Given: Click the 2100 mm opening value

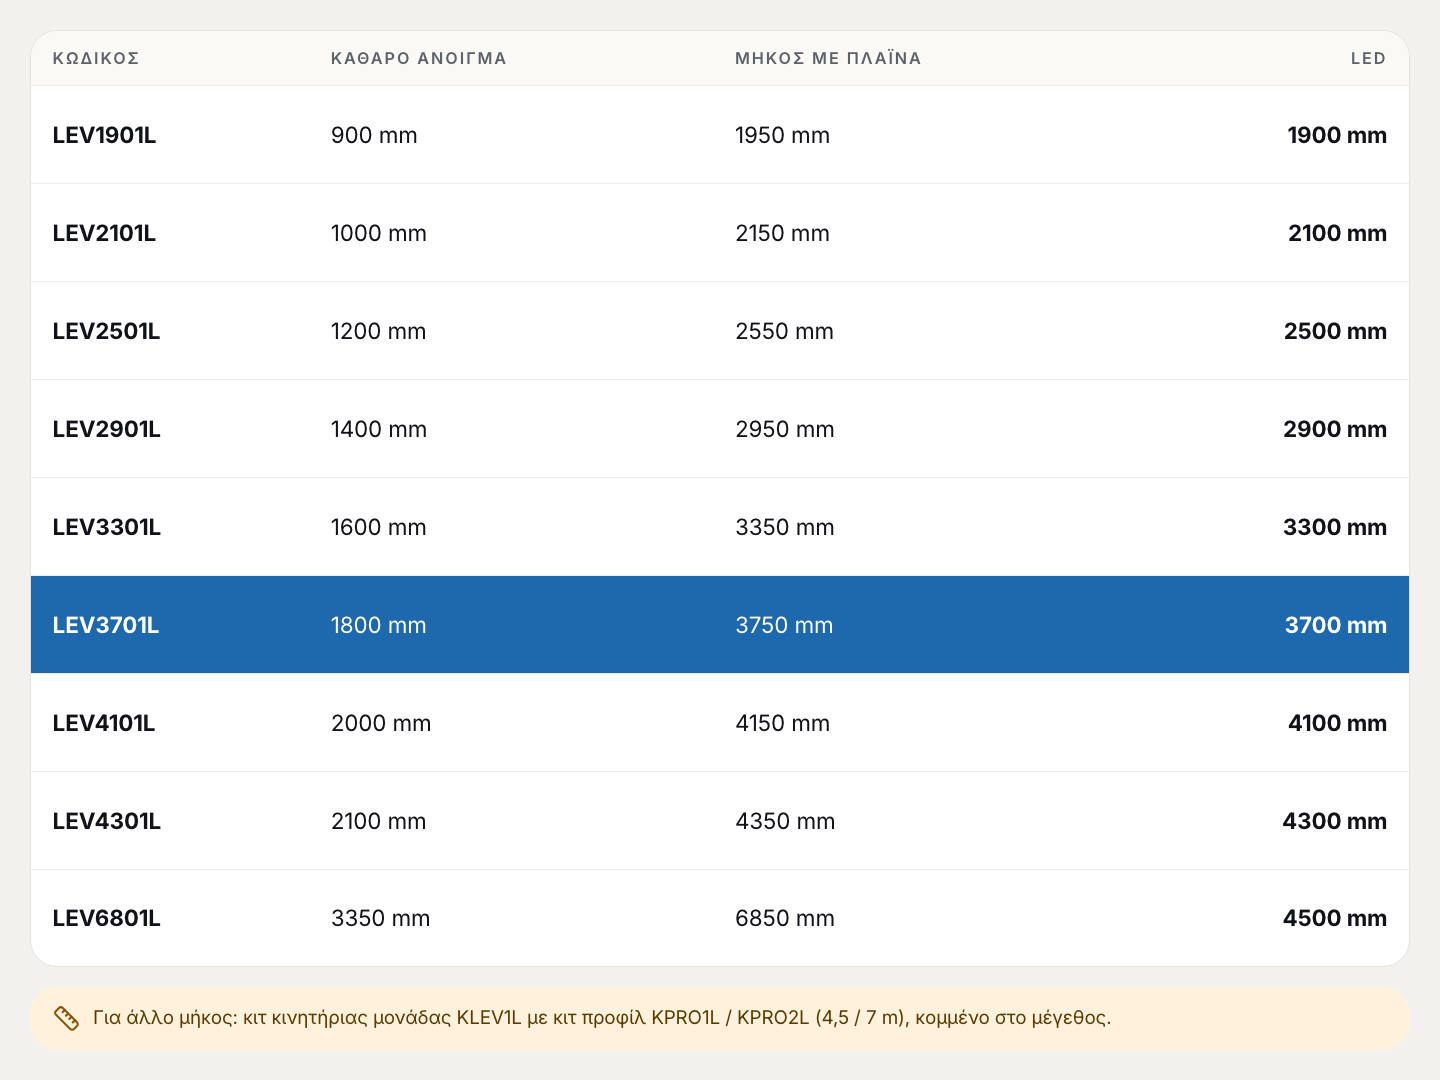Looking at the screenshot, I should tap(379, 821).
